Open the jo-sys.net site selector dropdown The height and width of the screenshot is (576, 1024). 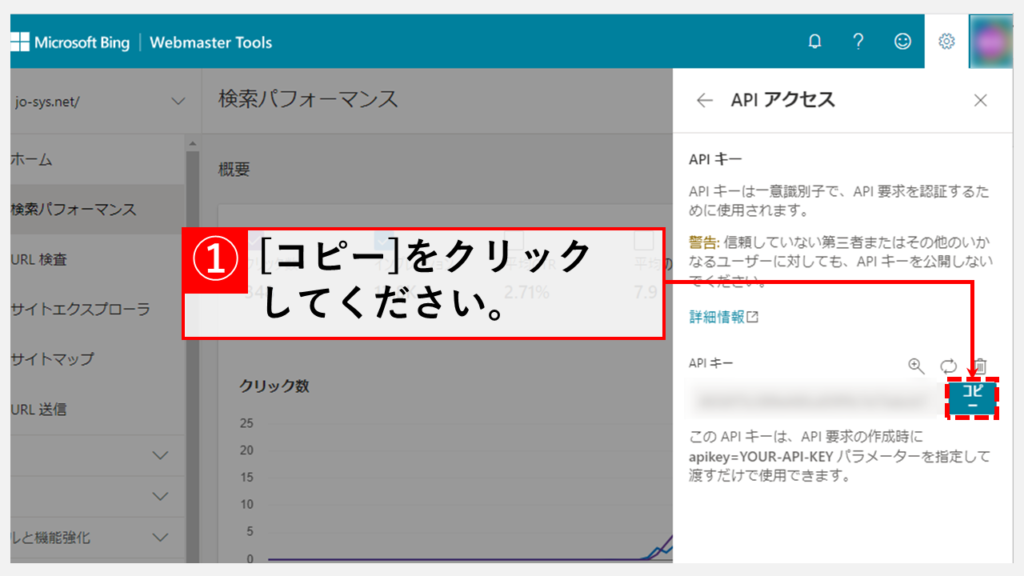pos(178,101)
